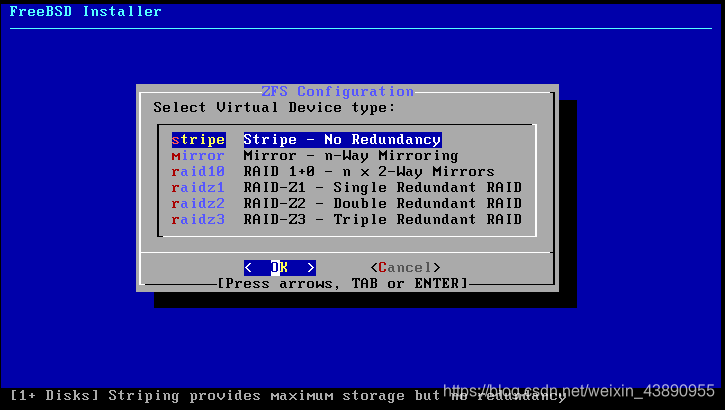This screenshot has height=410, width=725.
Task: Click the '[1+ Disks] Striping provides' status line
Action: point(288,396)
